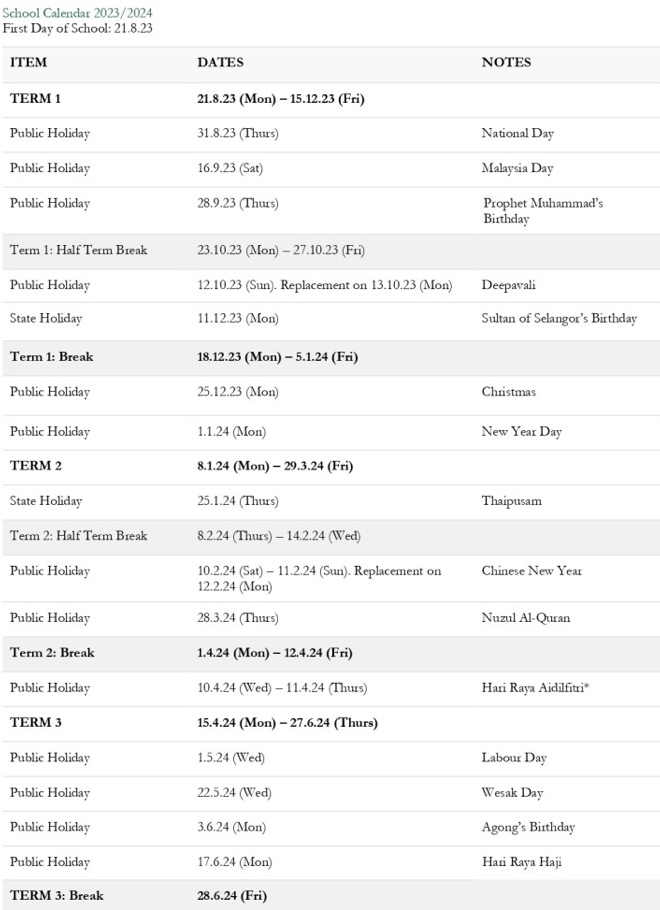Image resolution: width=660 pixels, height=910 pixels.
Task: Click the Chinese New Year note
Action: point(531,571)
